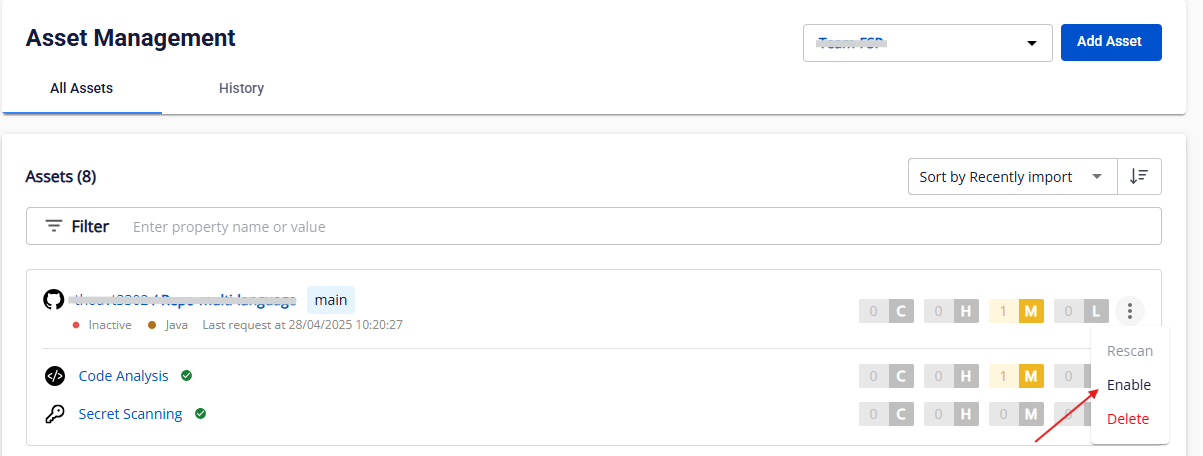
Task: Click the Filter funnel icon
Action: [x=54, y=226]
